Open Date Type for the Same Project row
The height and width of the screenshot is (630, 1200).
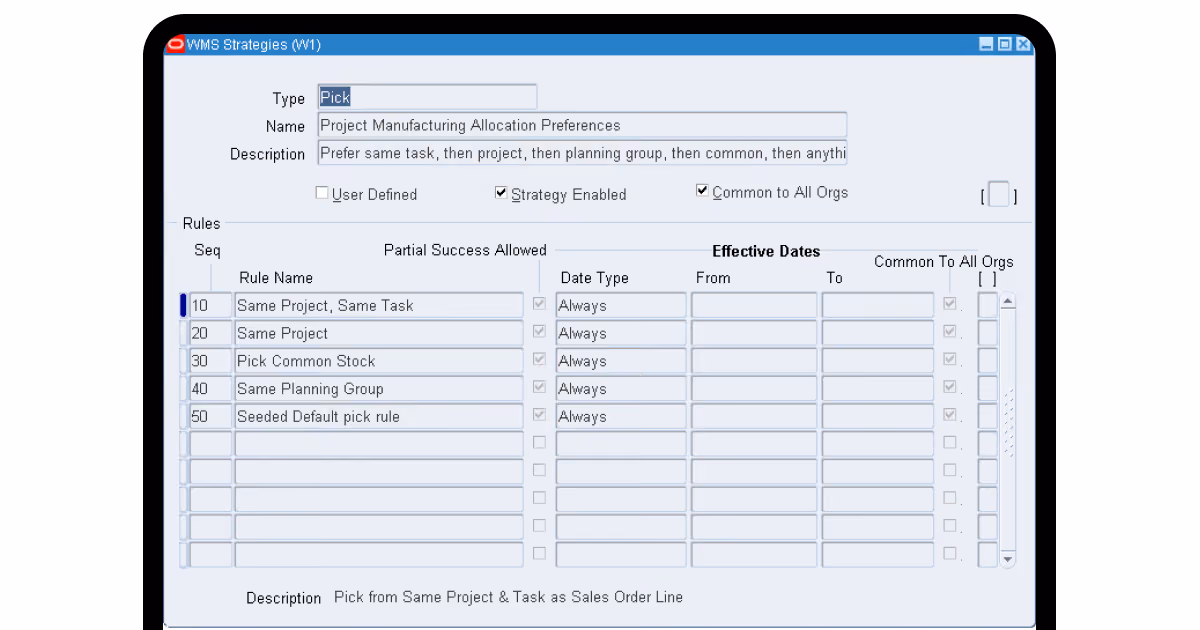click(621, 333)
